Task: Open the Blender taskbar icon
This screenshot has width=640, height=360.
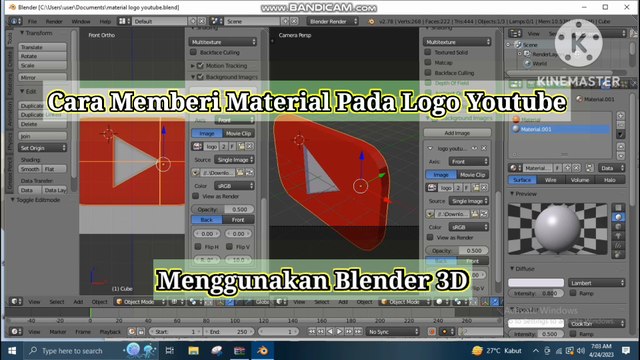Action: (262, 351)
